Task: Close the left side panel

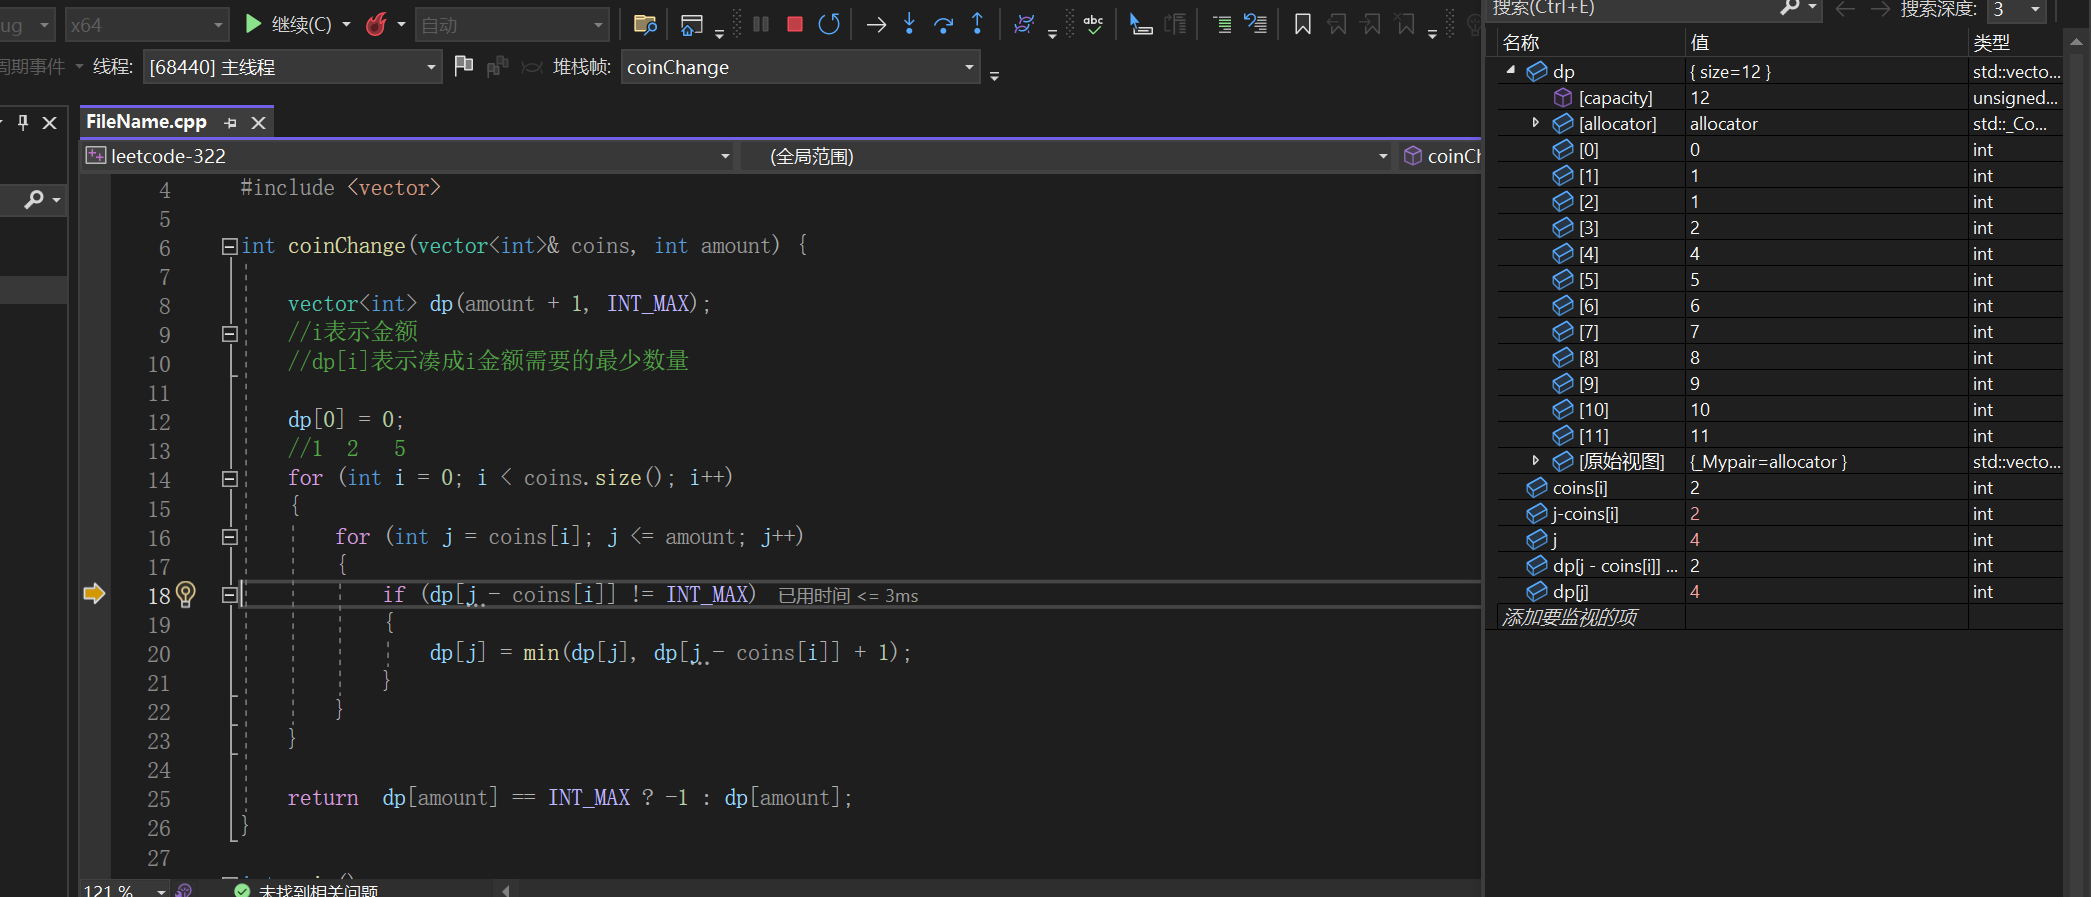Action: pos(49,122)
